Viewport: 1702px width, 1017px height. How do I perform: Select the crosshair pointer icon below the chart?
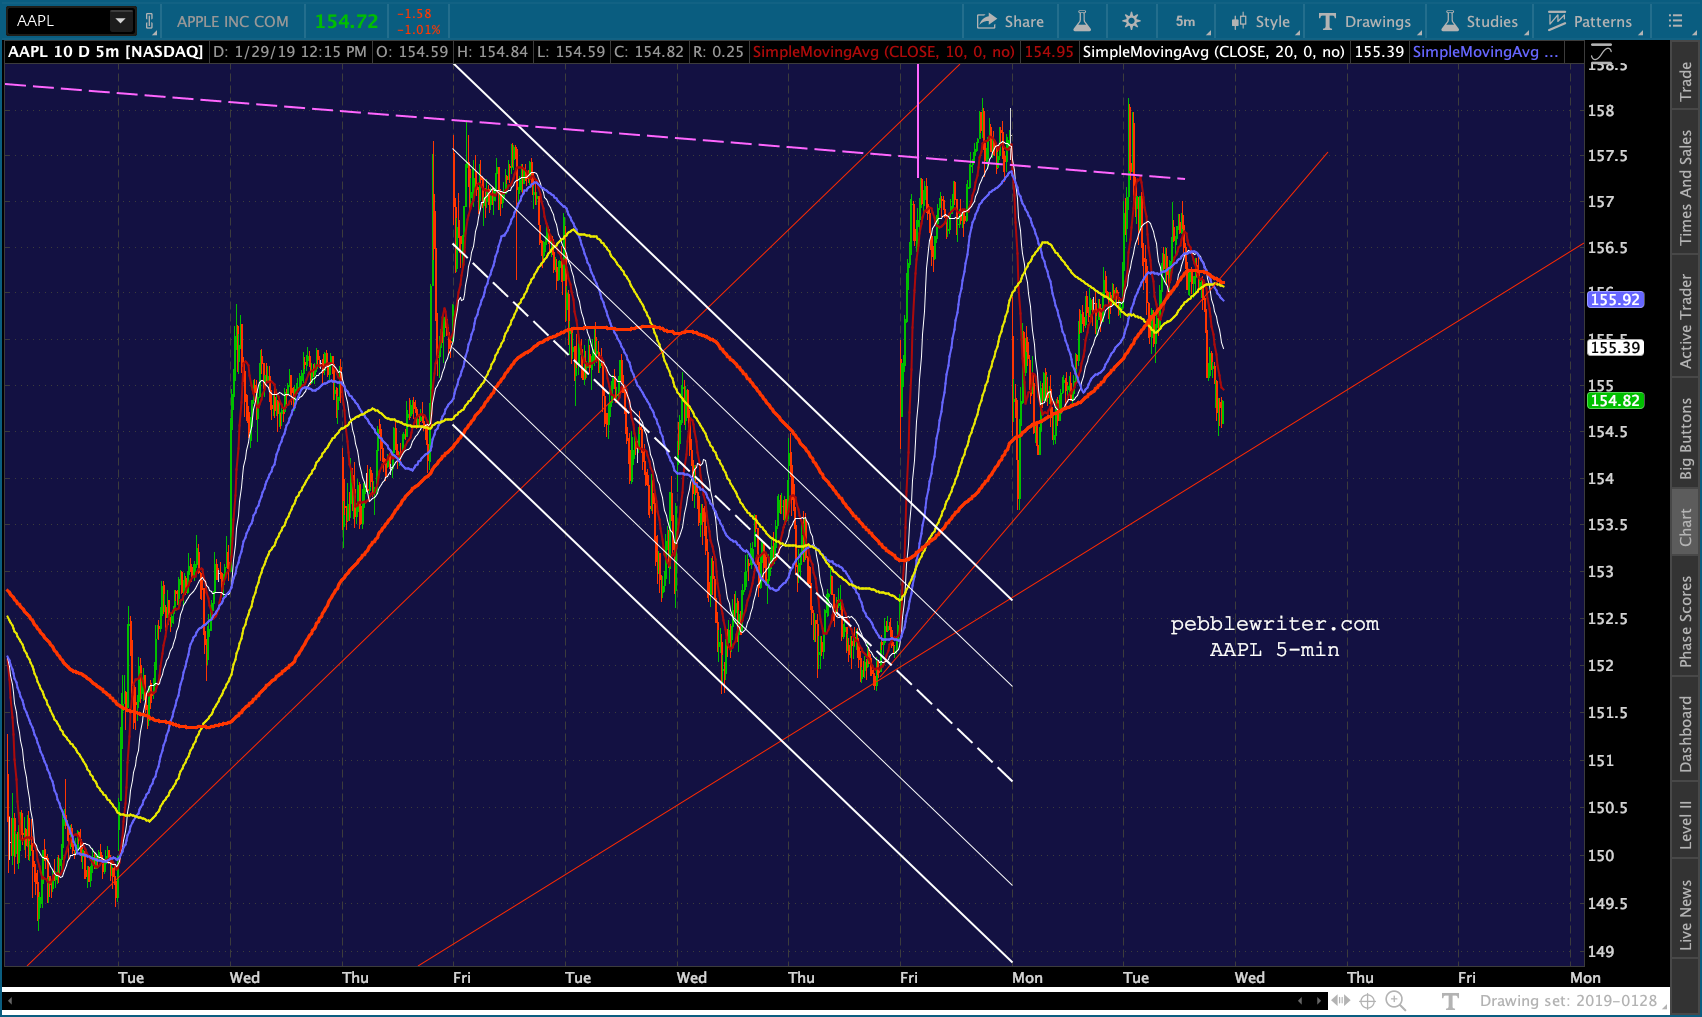pos(1367,1000)
